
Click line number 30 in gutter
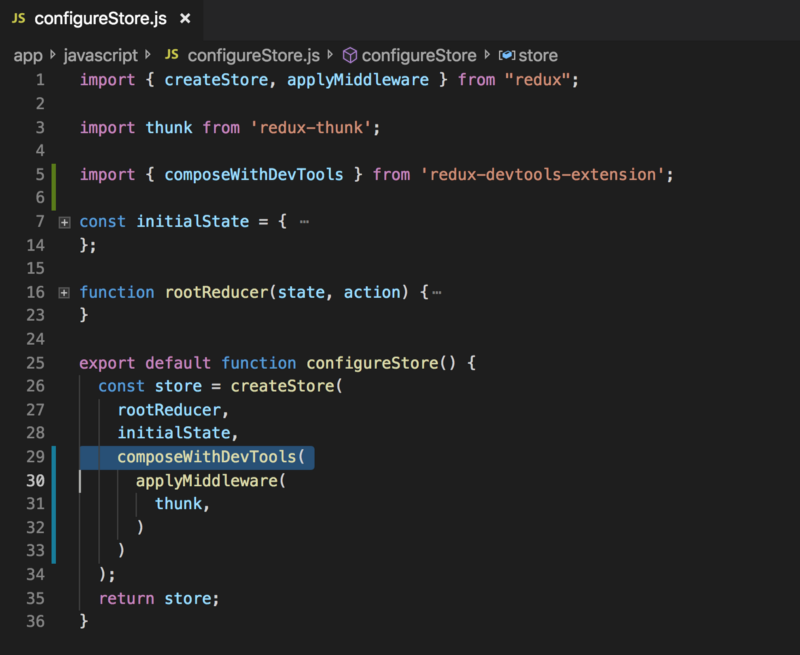(x=34, y=481)
